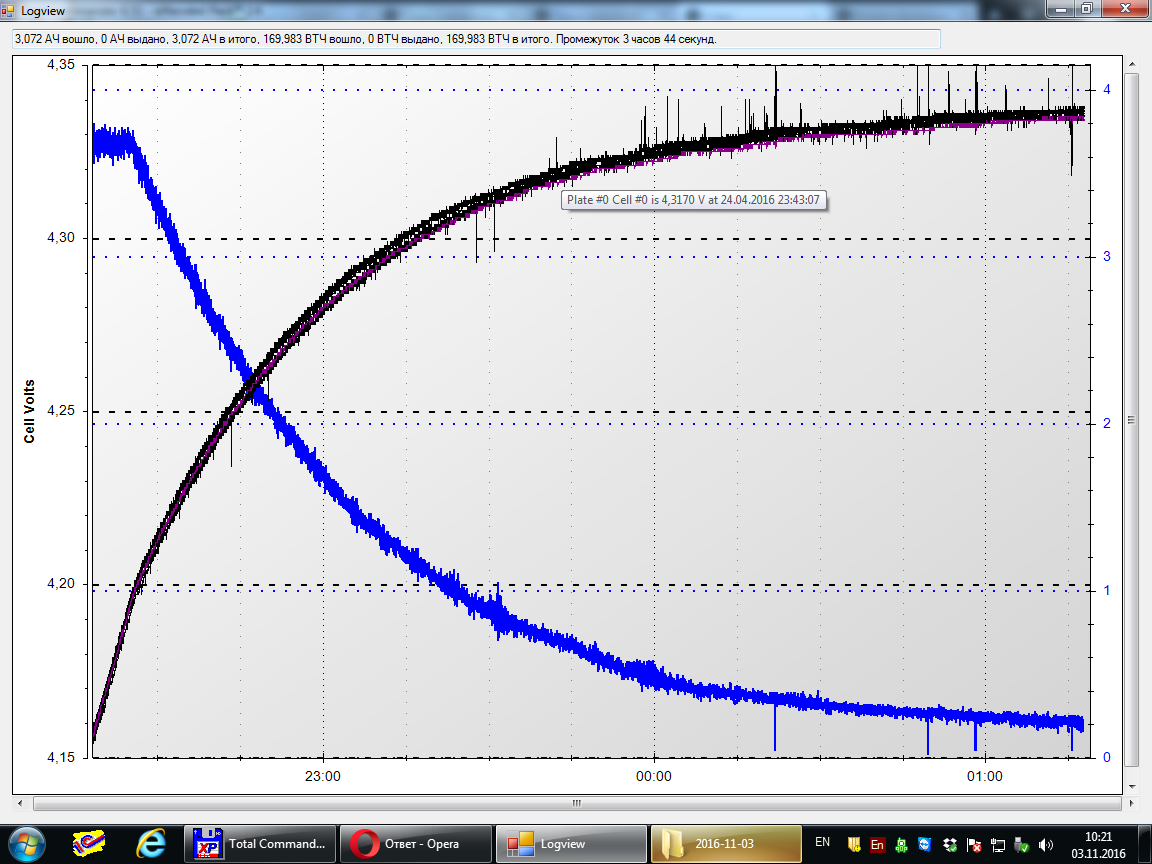
Task: Open the volume speaker tray icon
Action: point(1046,844)
